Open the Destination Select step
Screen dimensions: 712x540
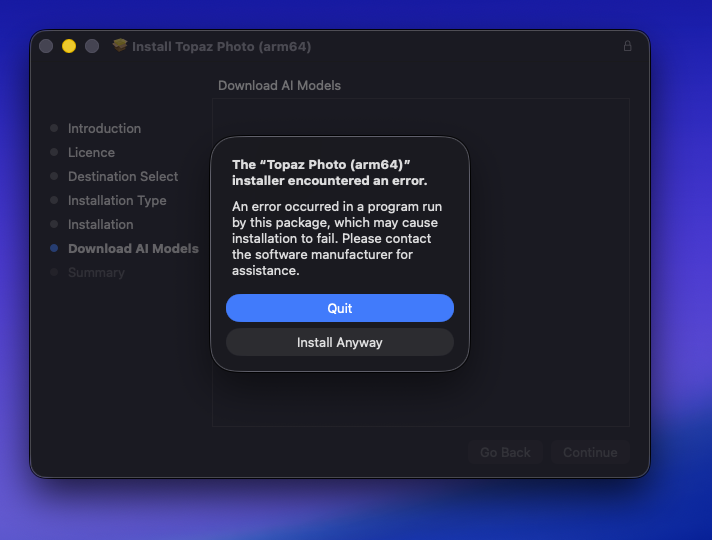[x=123, y=176]
